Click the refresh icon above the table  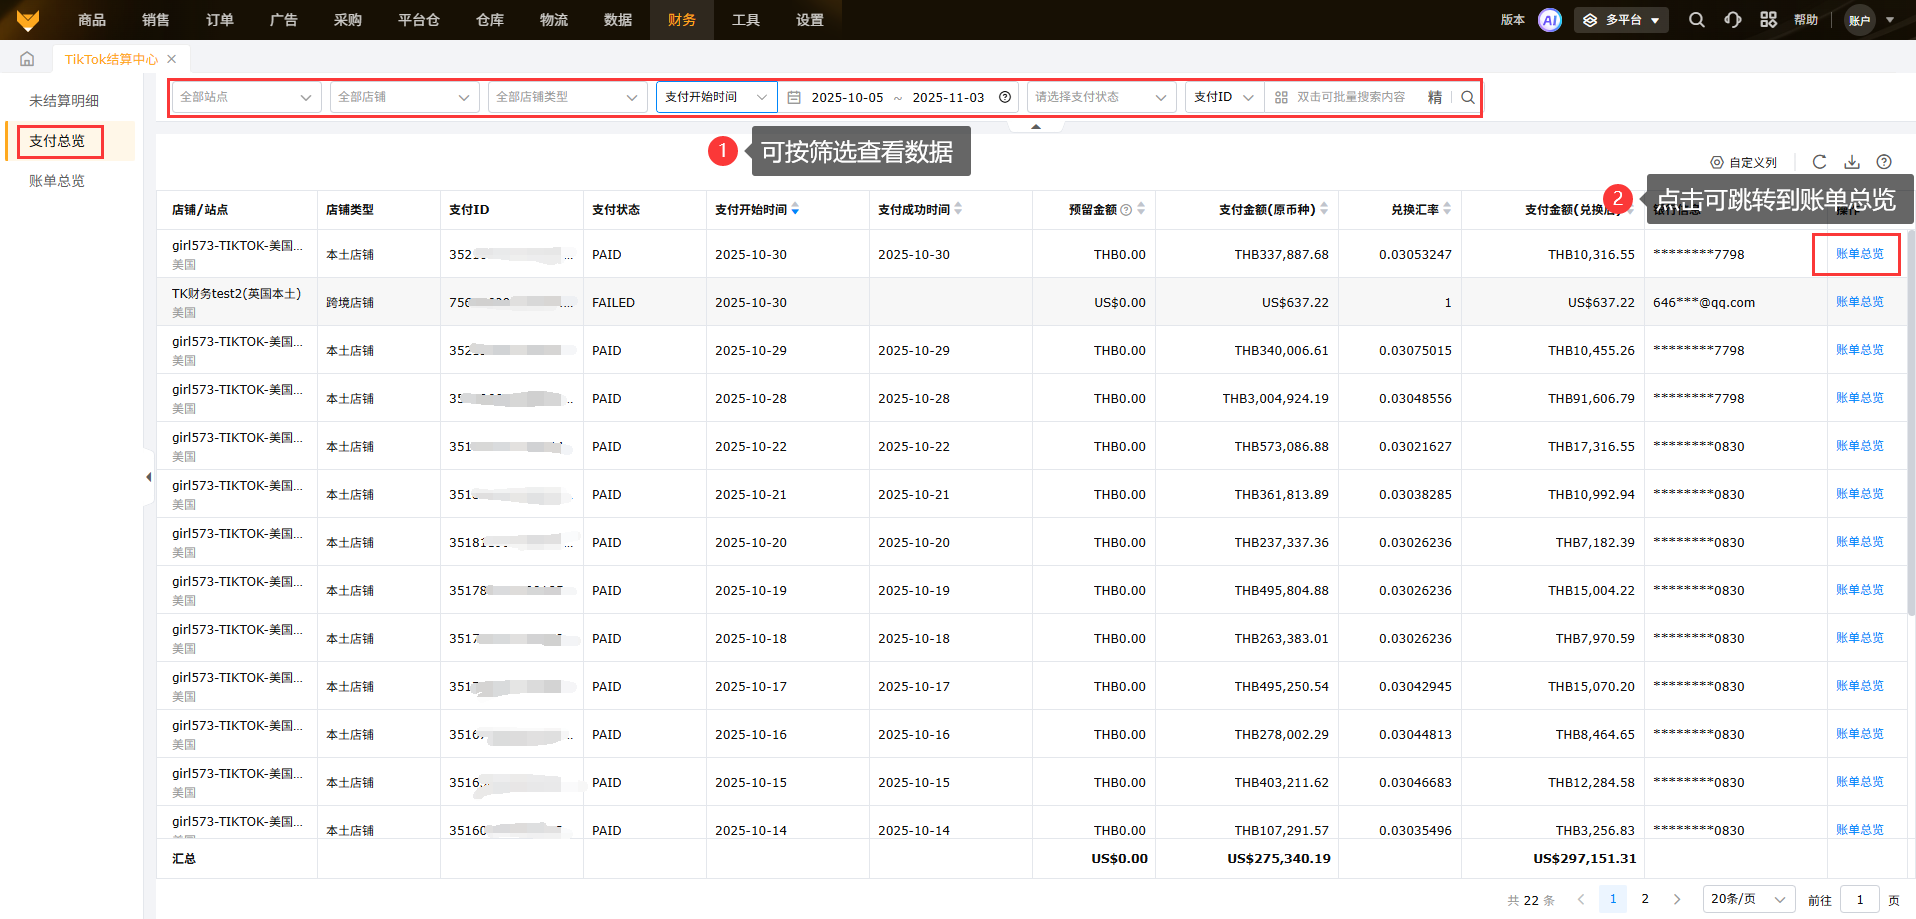[1819, 162]
